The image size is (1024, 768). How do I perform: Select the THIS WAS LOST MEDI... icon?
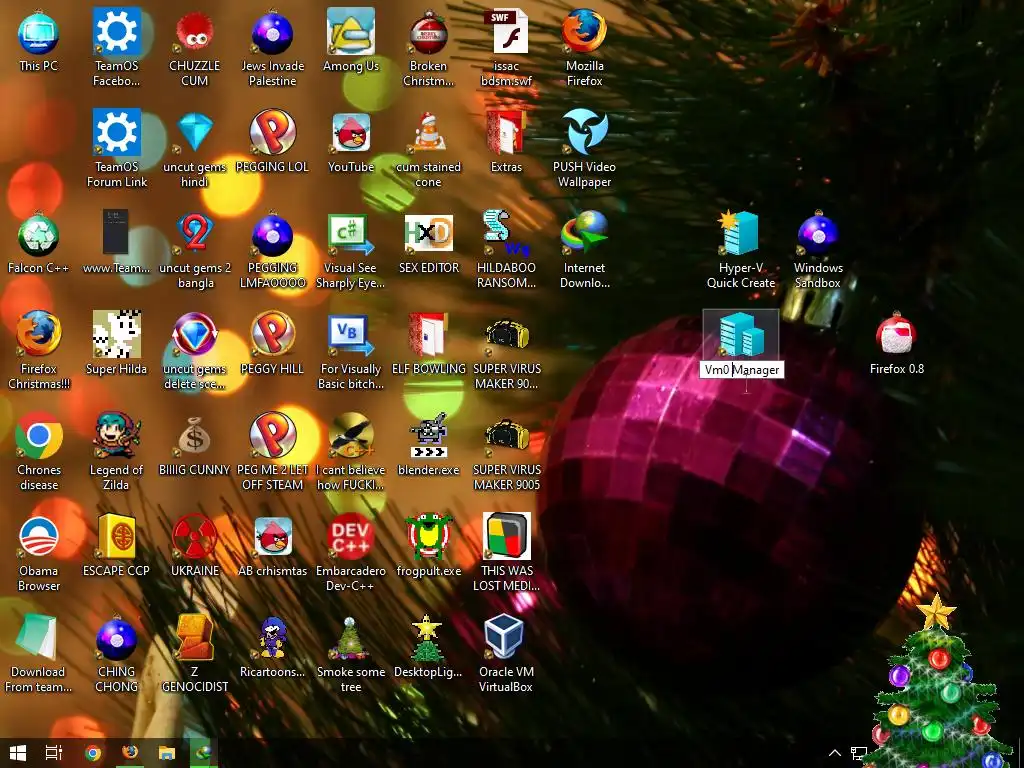(506, 537)
